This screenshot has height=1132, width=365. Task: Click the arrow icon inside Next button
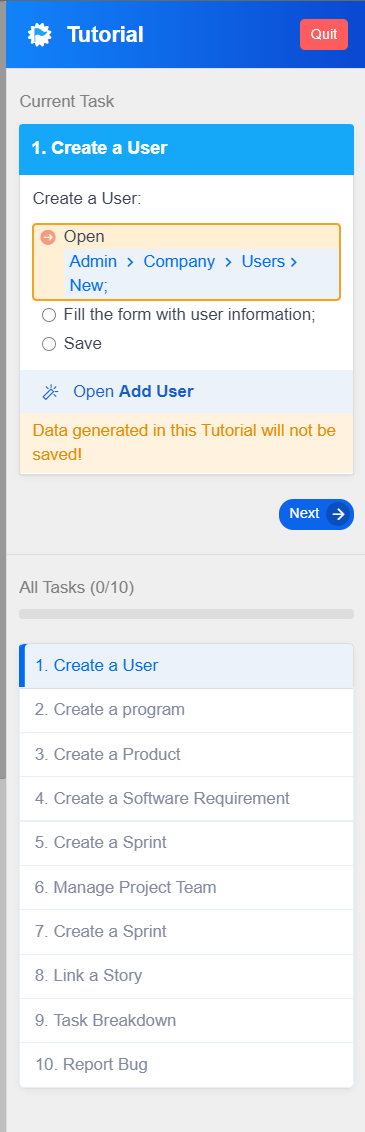coord(338,514)
